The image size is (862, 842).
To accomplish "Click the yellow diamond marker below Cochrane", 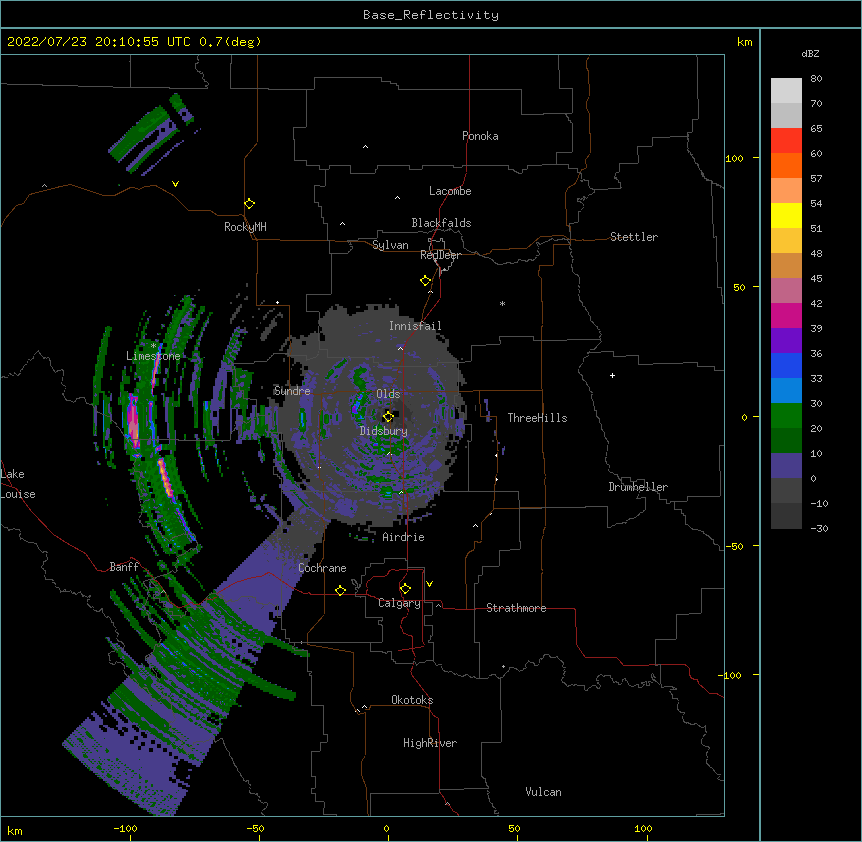I will tap(340, 590).
